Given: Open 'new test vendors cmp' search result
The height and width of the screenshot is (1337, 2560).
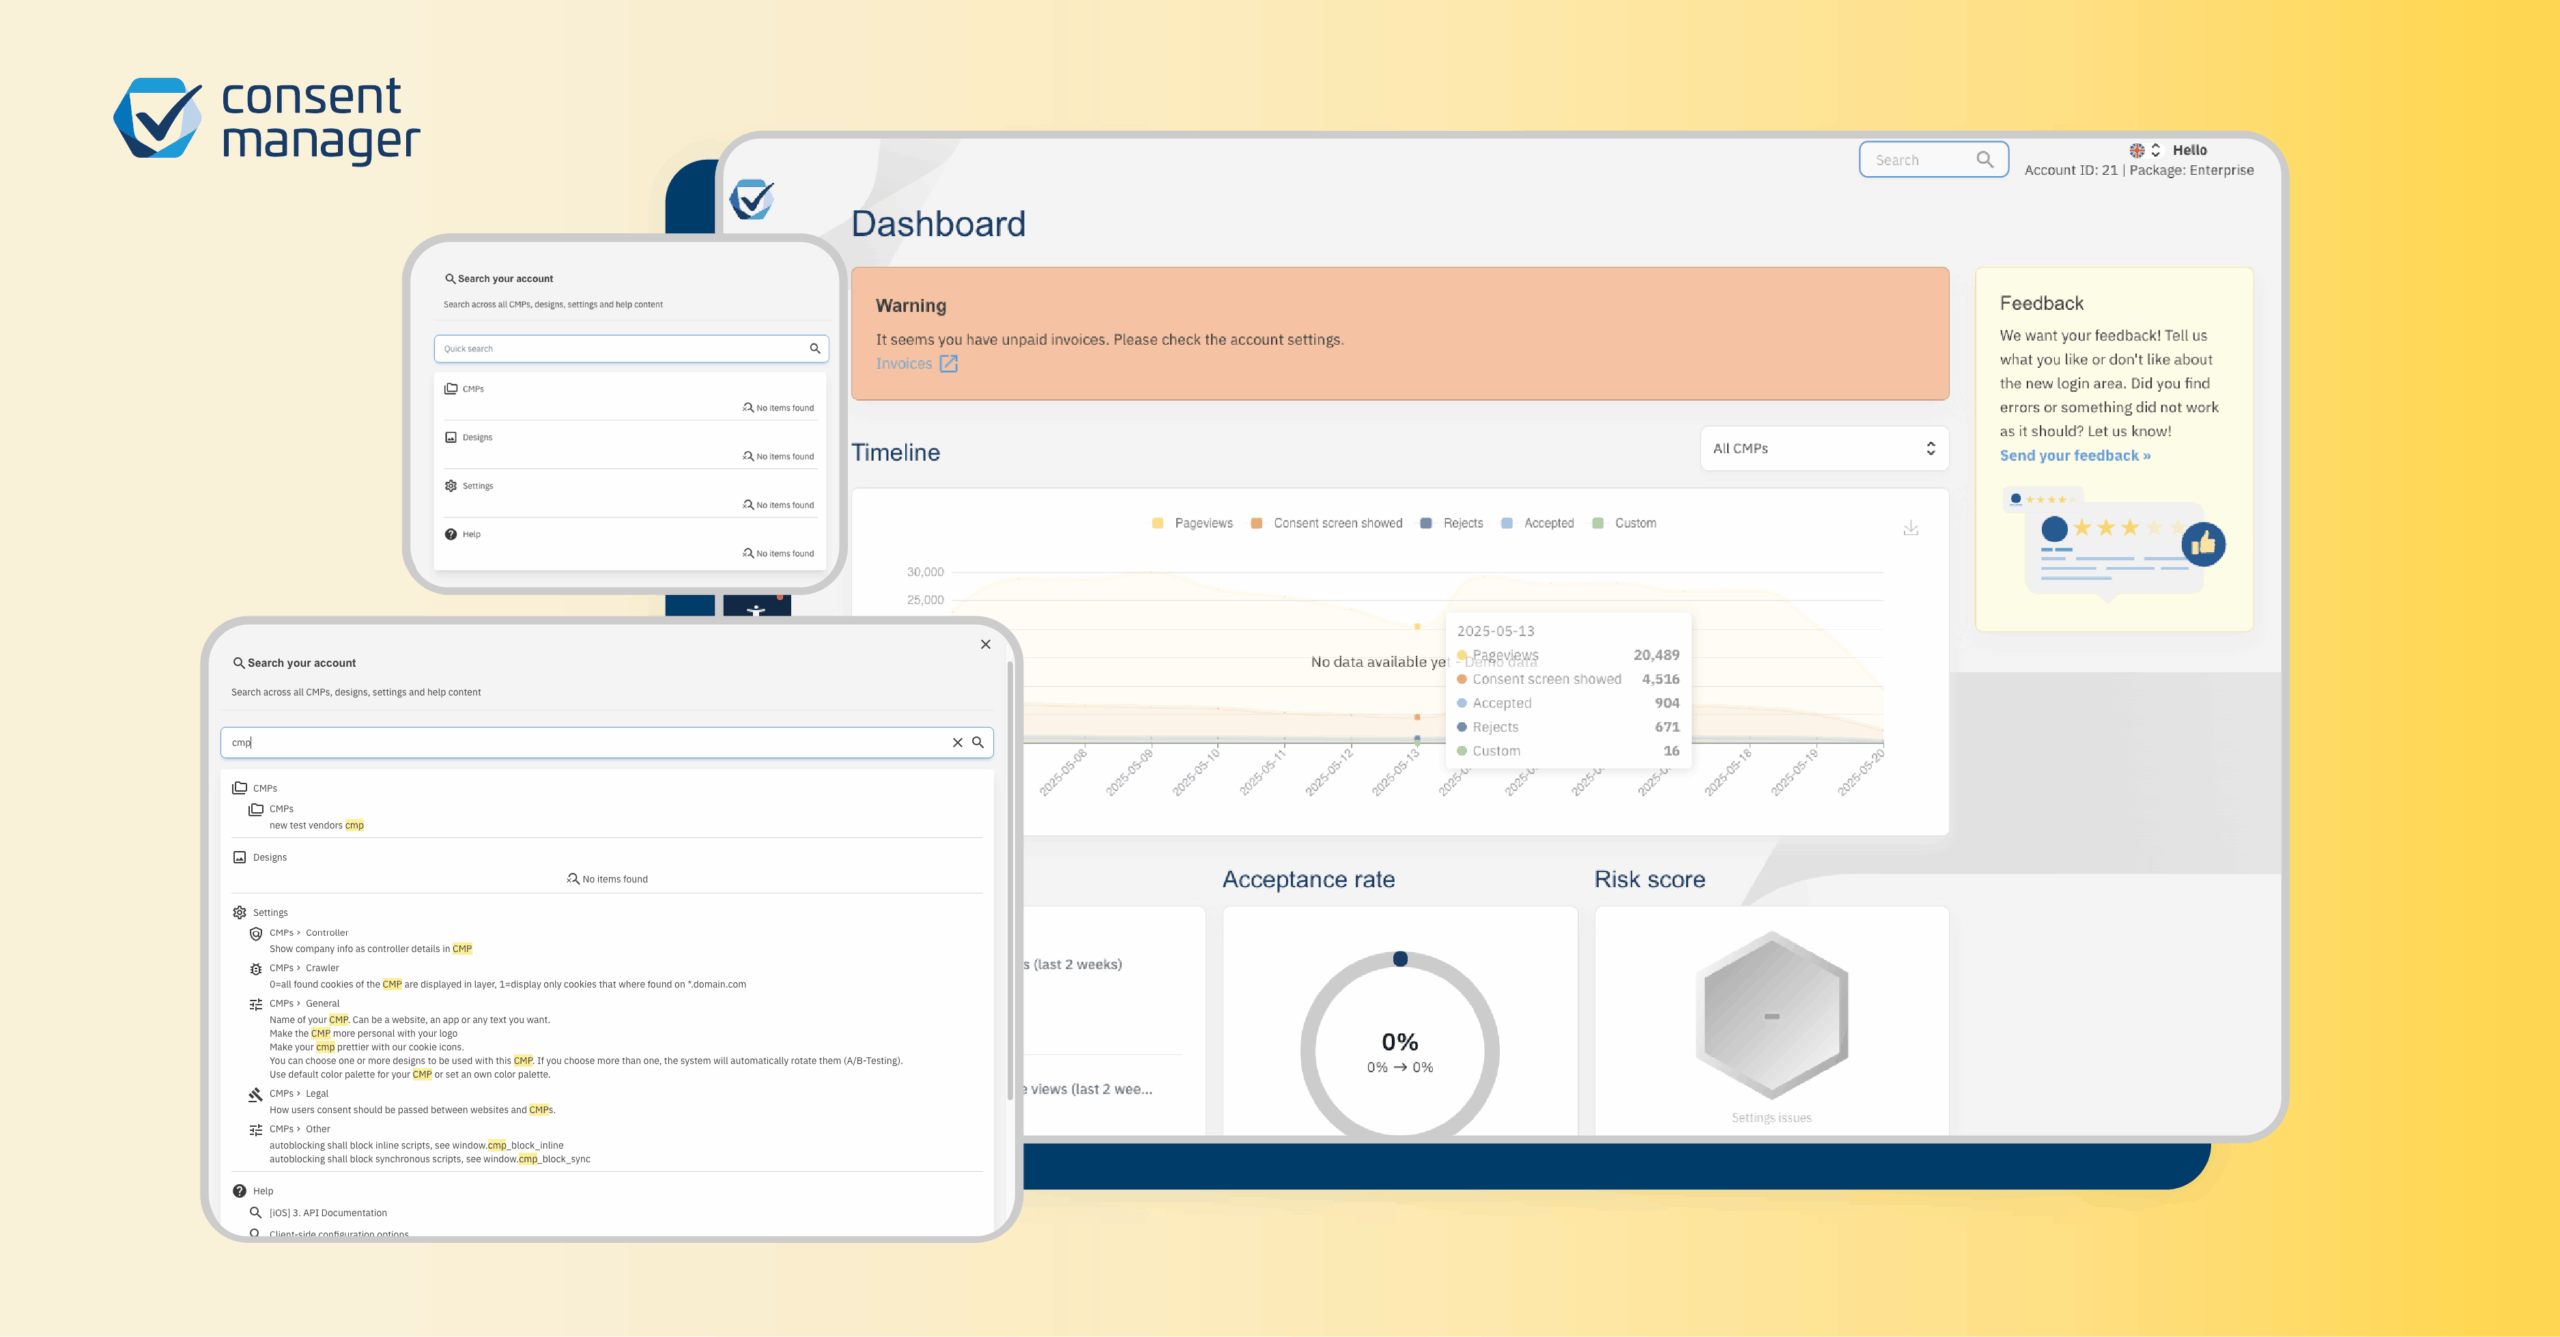Looking at the screenshot, I should pyautogui.click(x=316, y=825).
